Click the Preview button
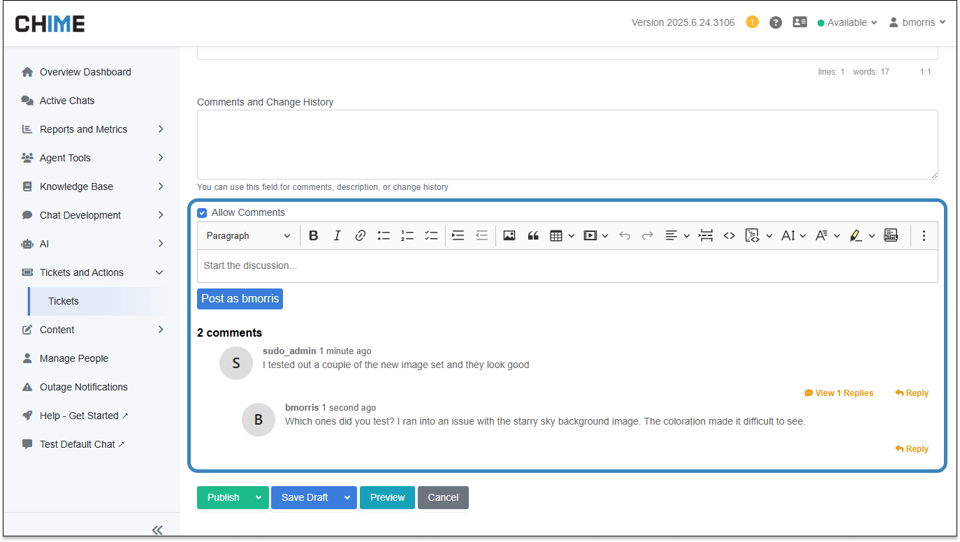The width and height of the screenshot is (960, 542). pos(387,497)
